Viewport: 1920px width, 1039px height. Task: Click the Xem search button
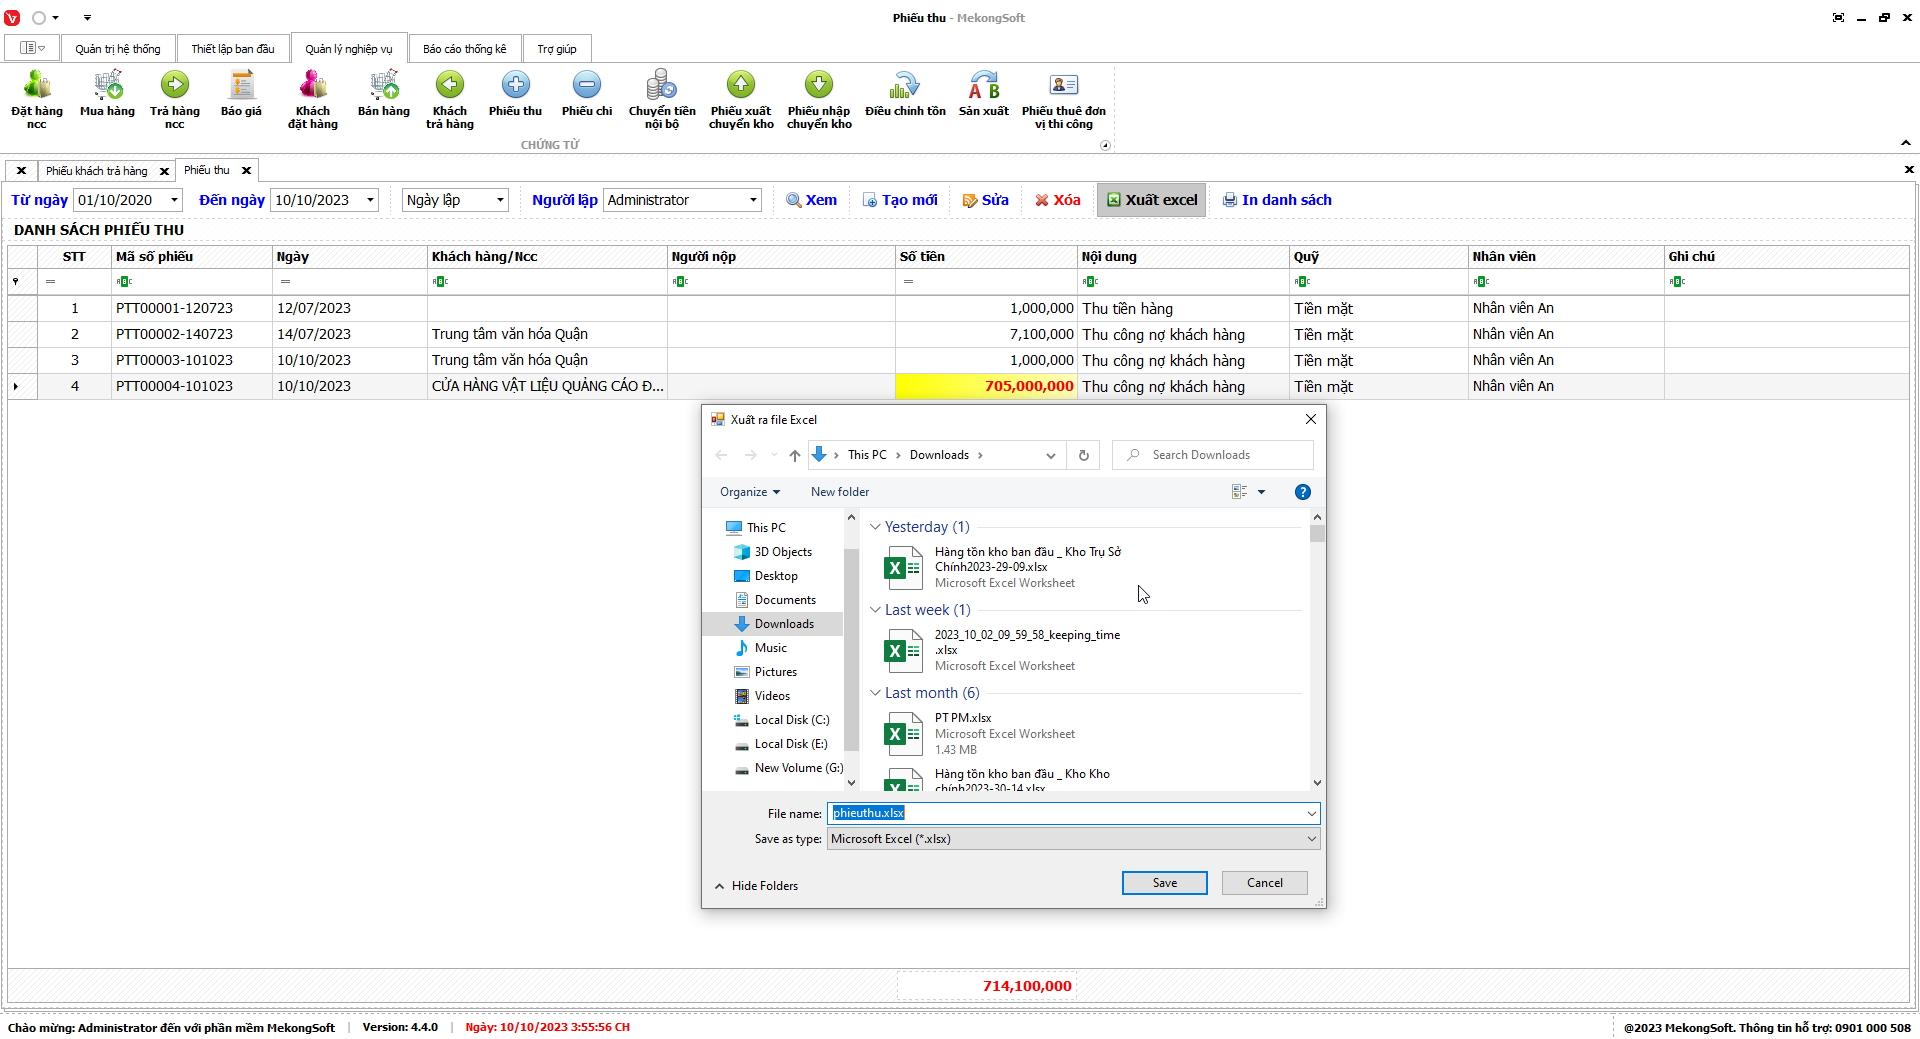coord(811,200)
